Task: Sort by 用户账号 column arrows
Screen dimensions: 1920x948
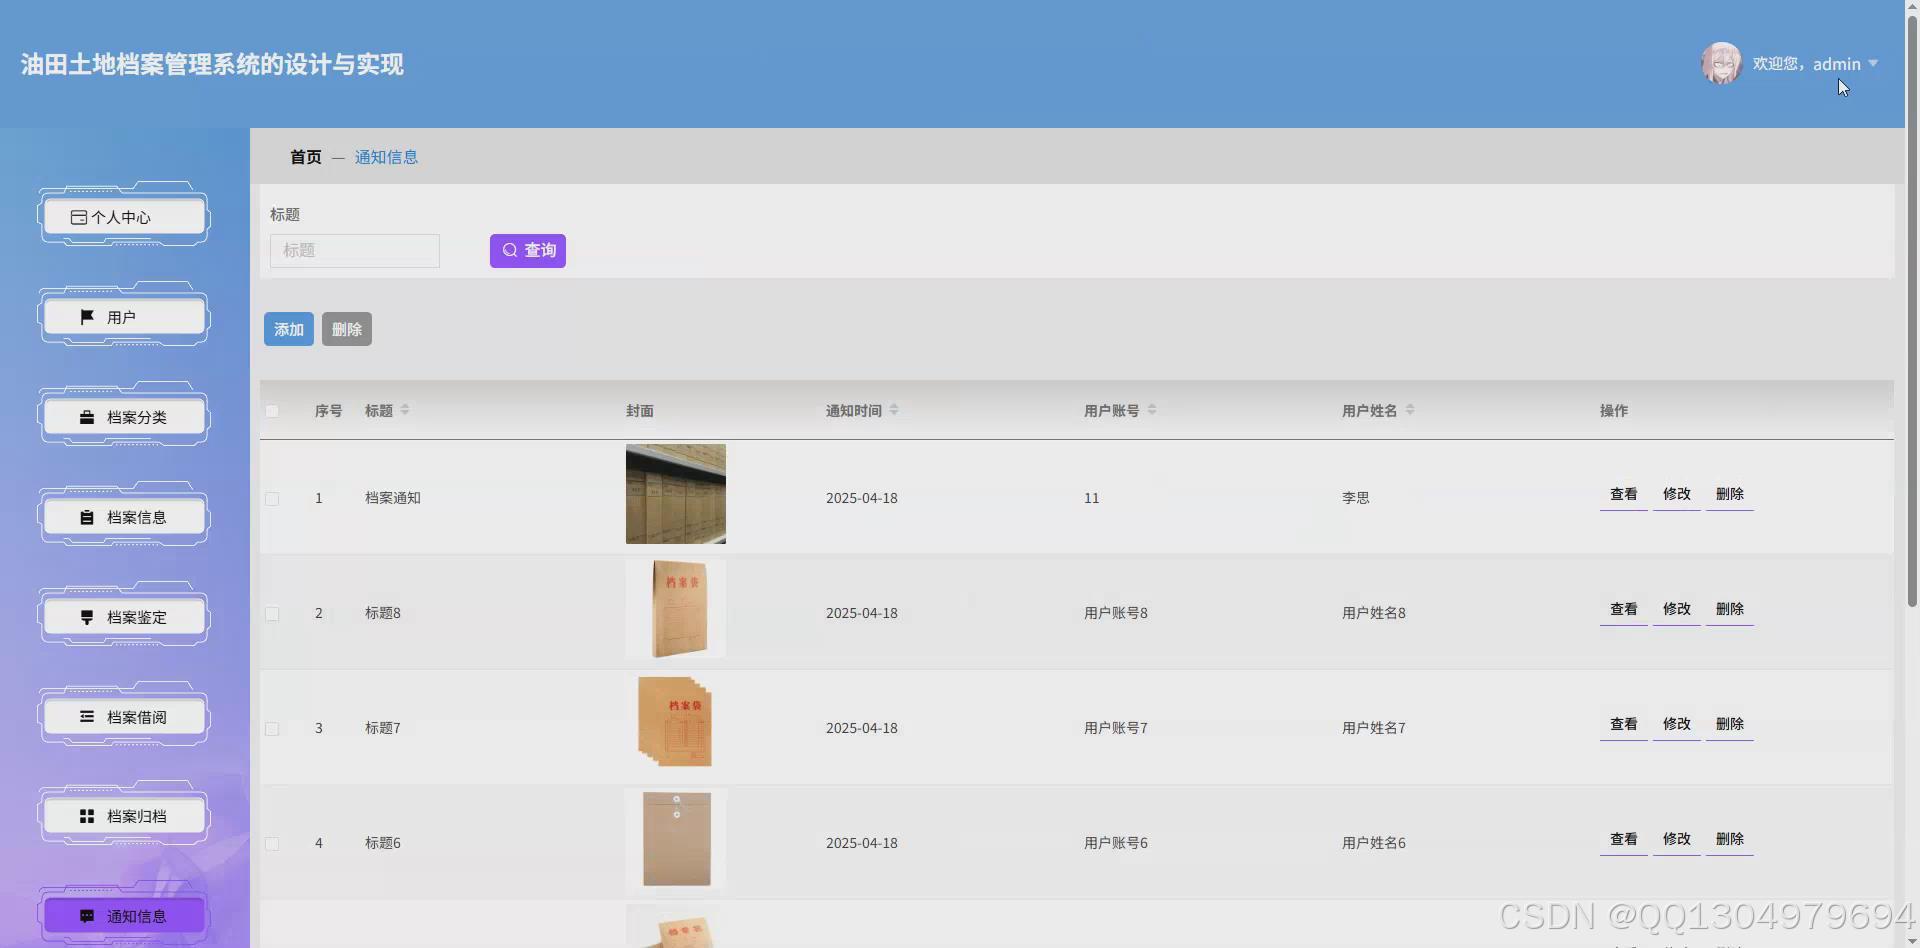Action: (x=1152, y=410)
